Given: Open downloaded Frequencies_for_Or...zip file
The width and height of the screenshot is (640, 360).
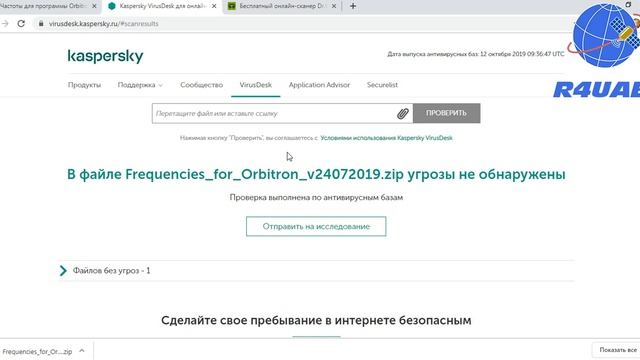Looking at the screenshot, I should tap(37, 351).
